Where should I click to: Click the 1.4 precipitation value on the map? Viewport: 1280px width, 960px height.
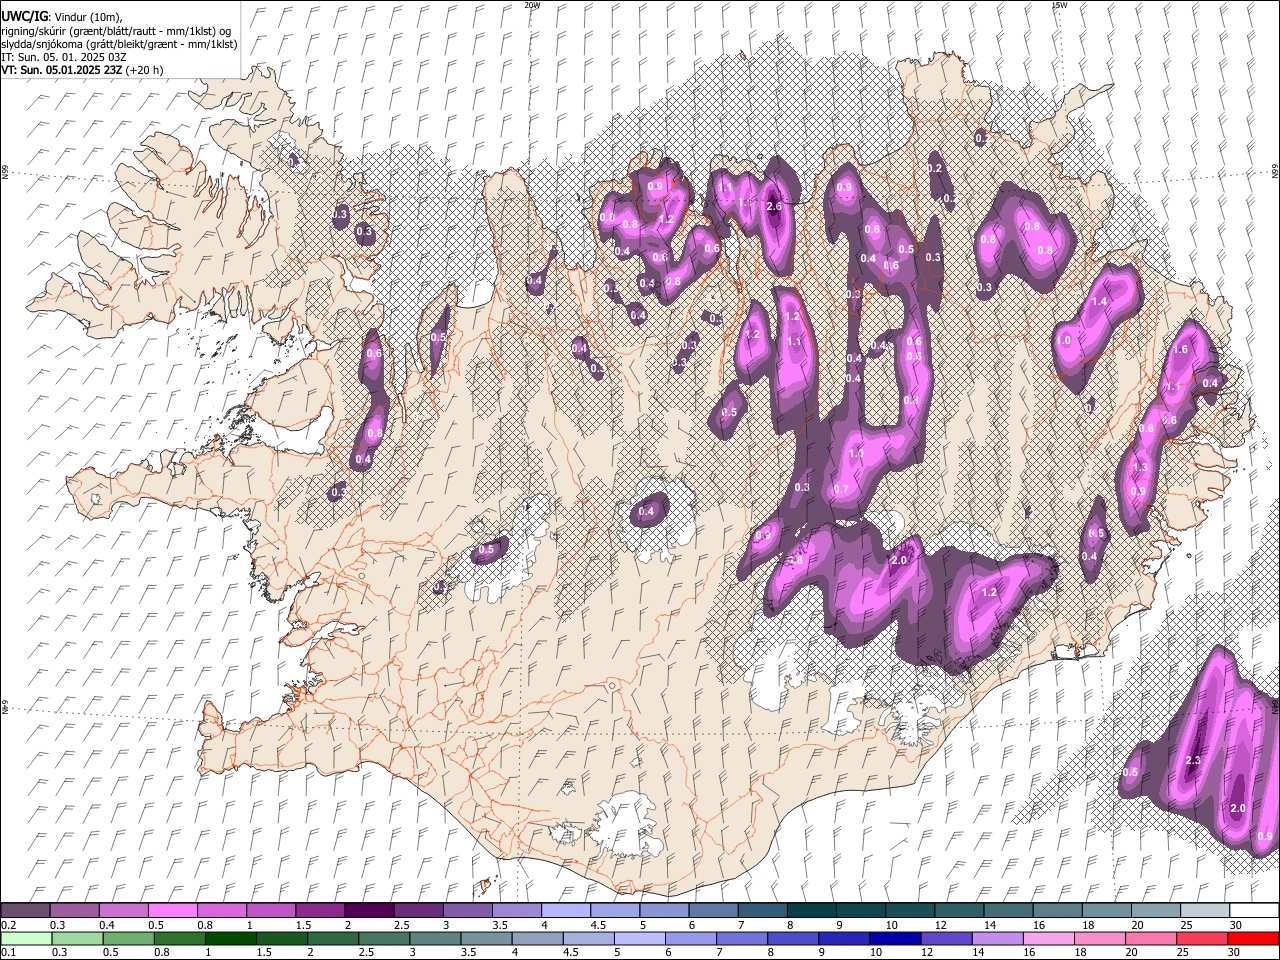(1099, 301)
